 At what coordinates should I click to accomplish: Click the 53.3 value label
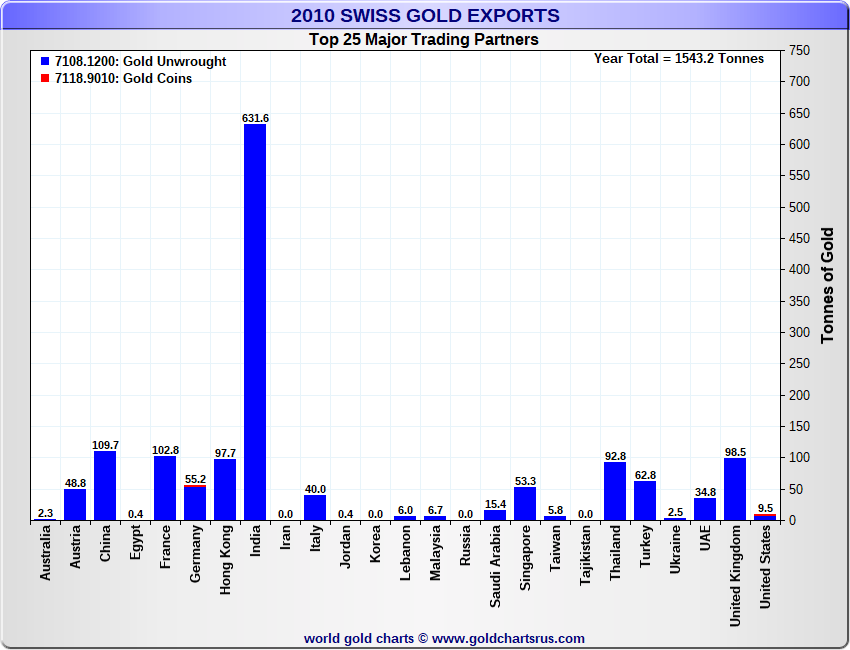point(525,481)
